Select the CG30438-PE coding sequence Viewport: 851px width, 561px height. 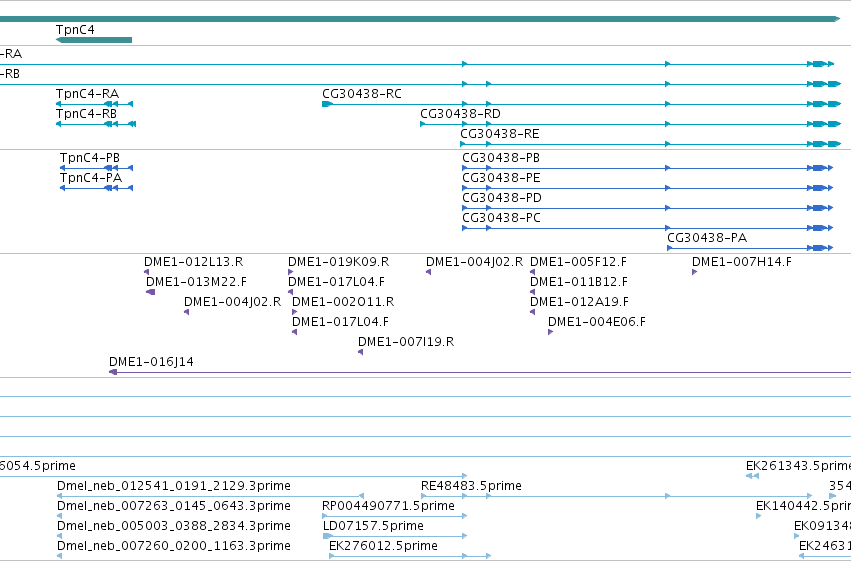pyautogui.click(x=647, y=188)
